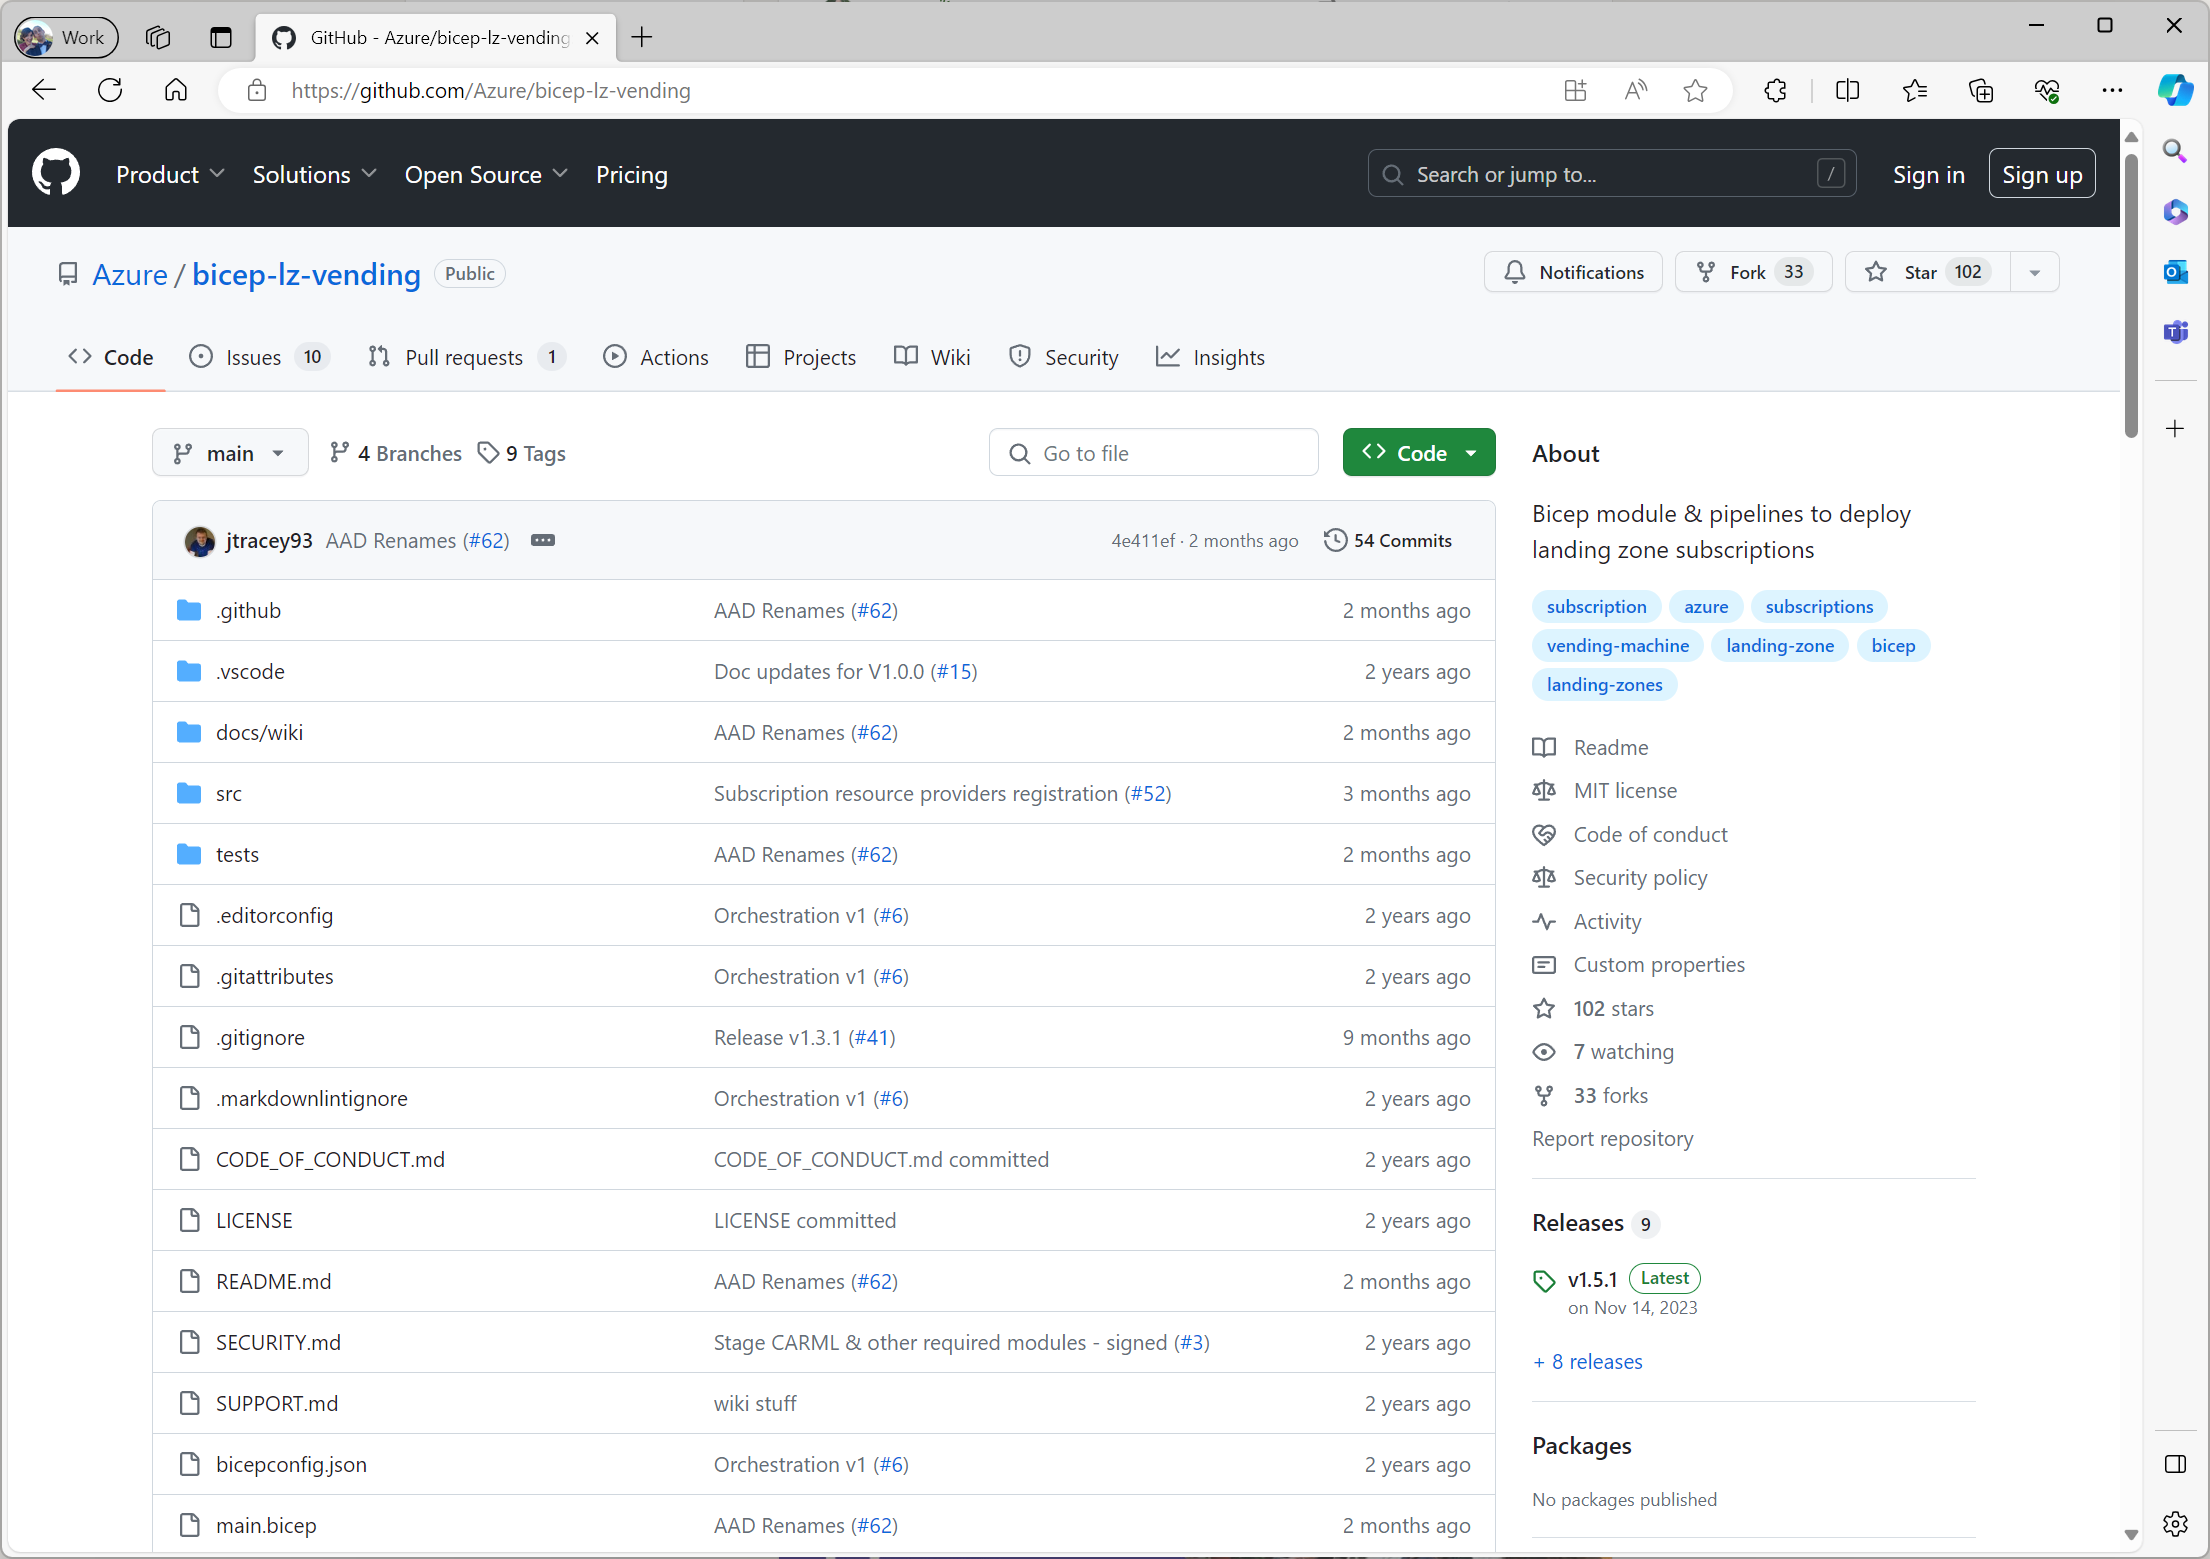Open the .github folder
The image size is (2210, 1559).
pos(248,610)
